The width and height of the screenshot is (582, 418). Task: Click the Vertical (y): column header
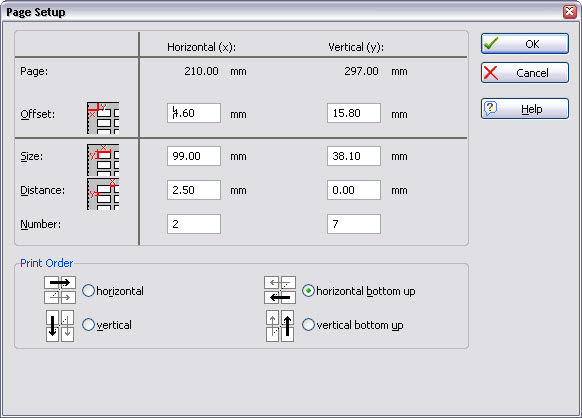[x=356, y=47]
